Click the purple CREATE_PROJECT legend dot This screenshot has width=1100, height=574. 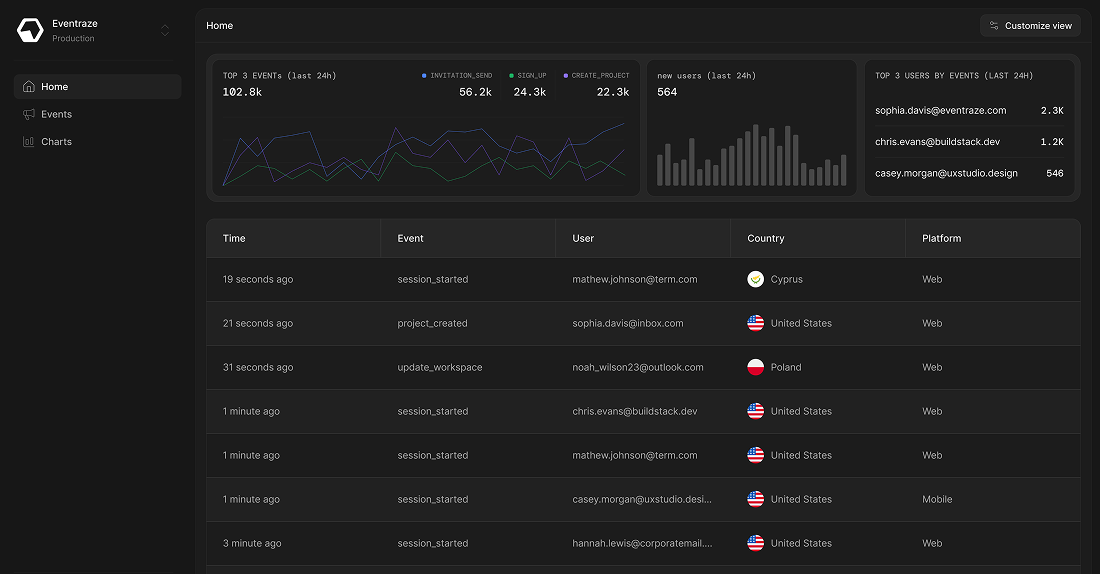pyautogui.click(x=565, y=75)
